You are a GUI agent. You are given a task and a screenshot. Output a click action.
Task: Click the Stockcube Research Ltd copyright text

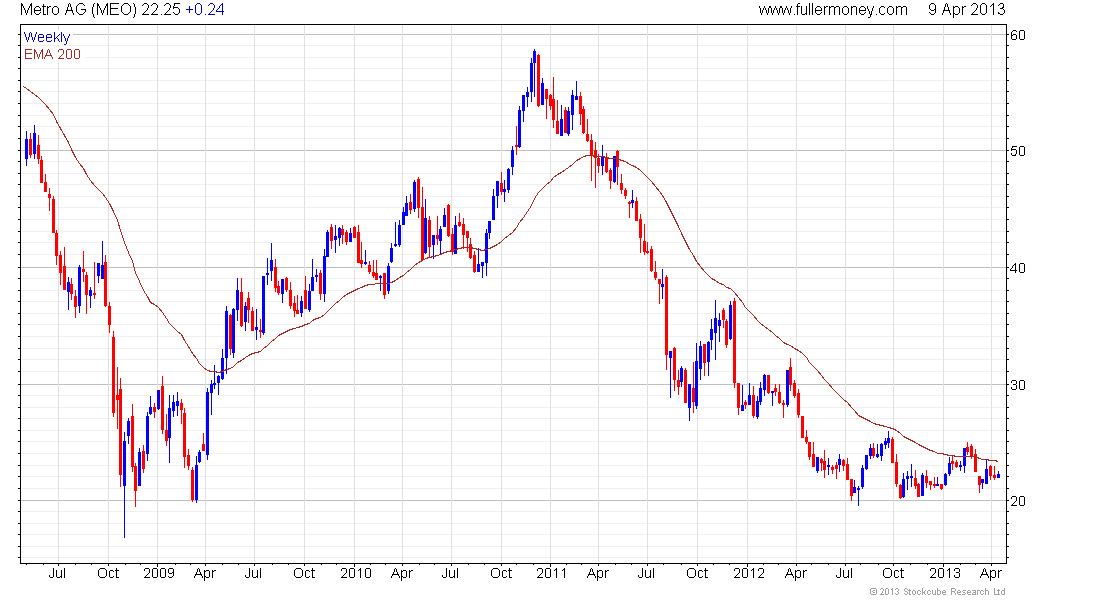point(937,592)
